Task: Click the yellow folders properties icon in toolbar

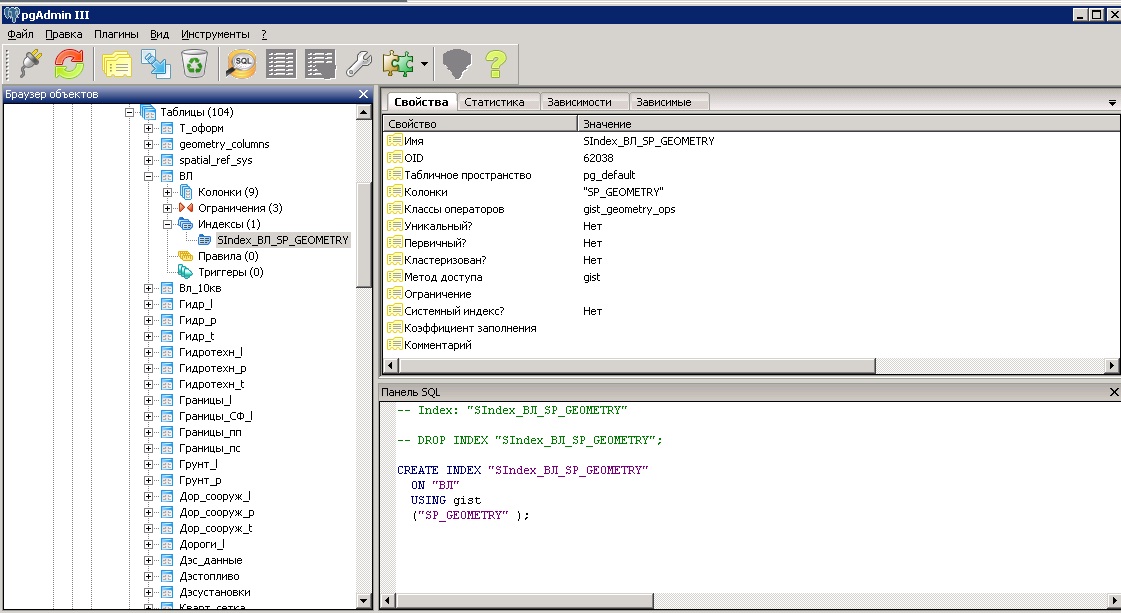Action: pos(117,65)
